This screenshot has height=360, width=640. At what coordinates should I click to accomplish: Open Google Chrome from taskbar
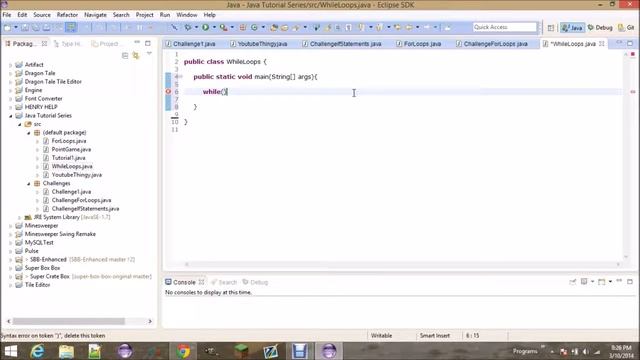click(183, 351)
